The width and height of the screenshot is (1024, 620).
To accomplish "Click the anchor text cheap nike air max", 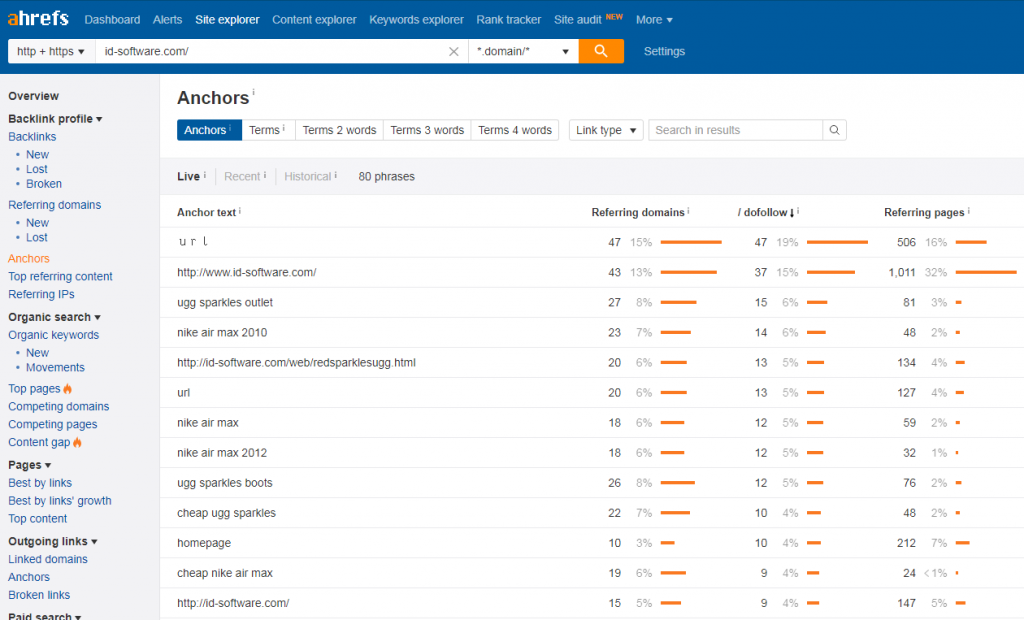I will 225,573.
